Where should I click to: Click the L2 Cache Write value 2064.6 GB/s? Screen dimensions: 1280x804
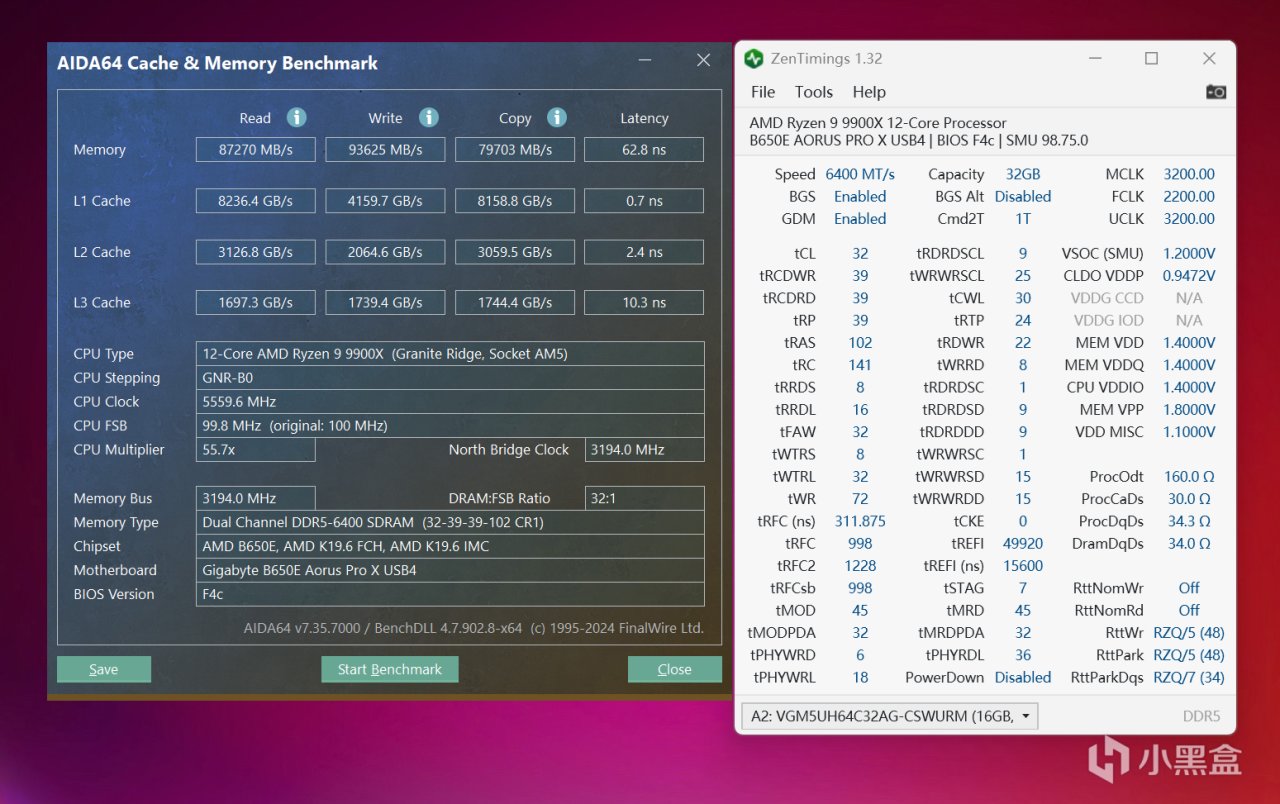[x=385, y=252]
